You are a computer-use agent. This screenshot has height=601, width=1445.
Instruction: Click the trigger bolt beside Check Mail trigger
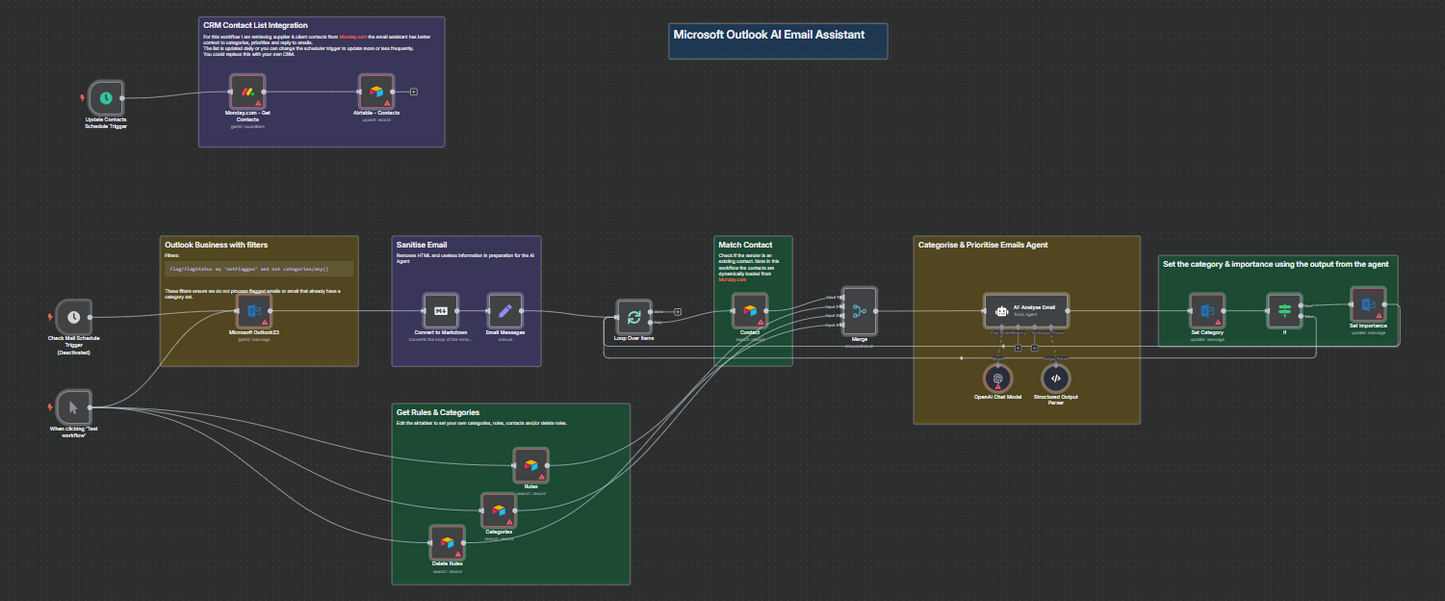pyautogui.click(x=51, y=317)
